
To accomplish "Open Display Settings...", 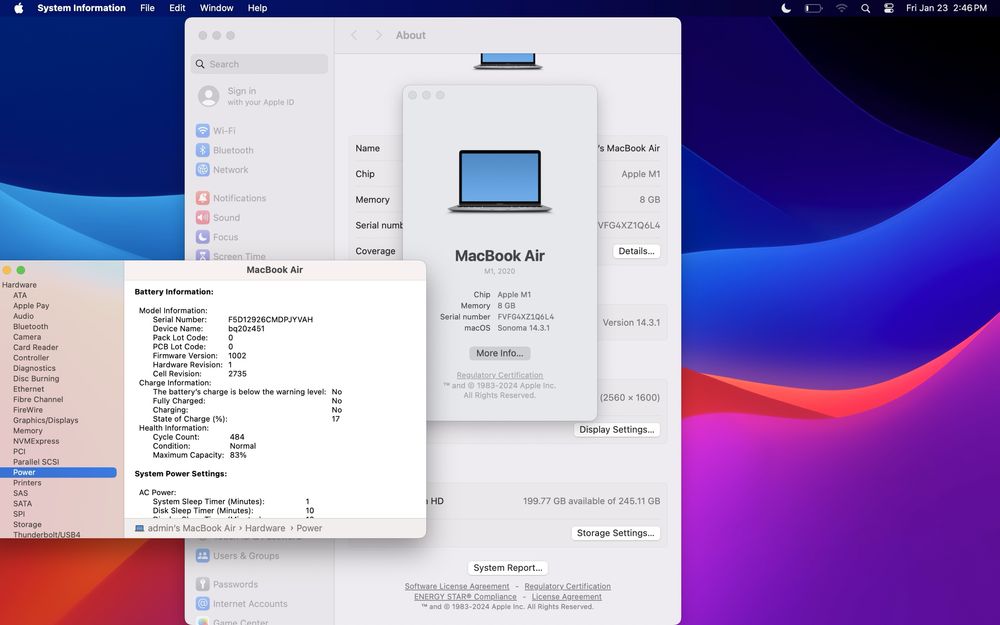I will [x=617, y=430].
